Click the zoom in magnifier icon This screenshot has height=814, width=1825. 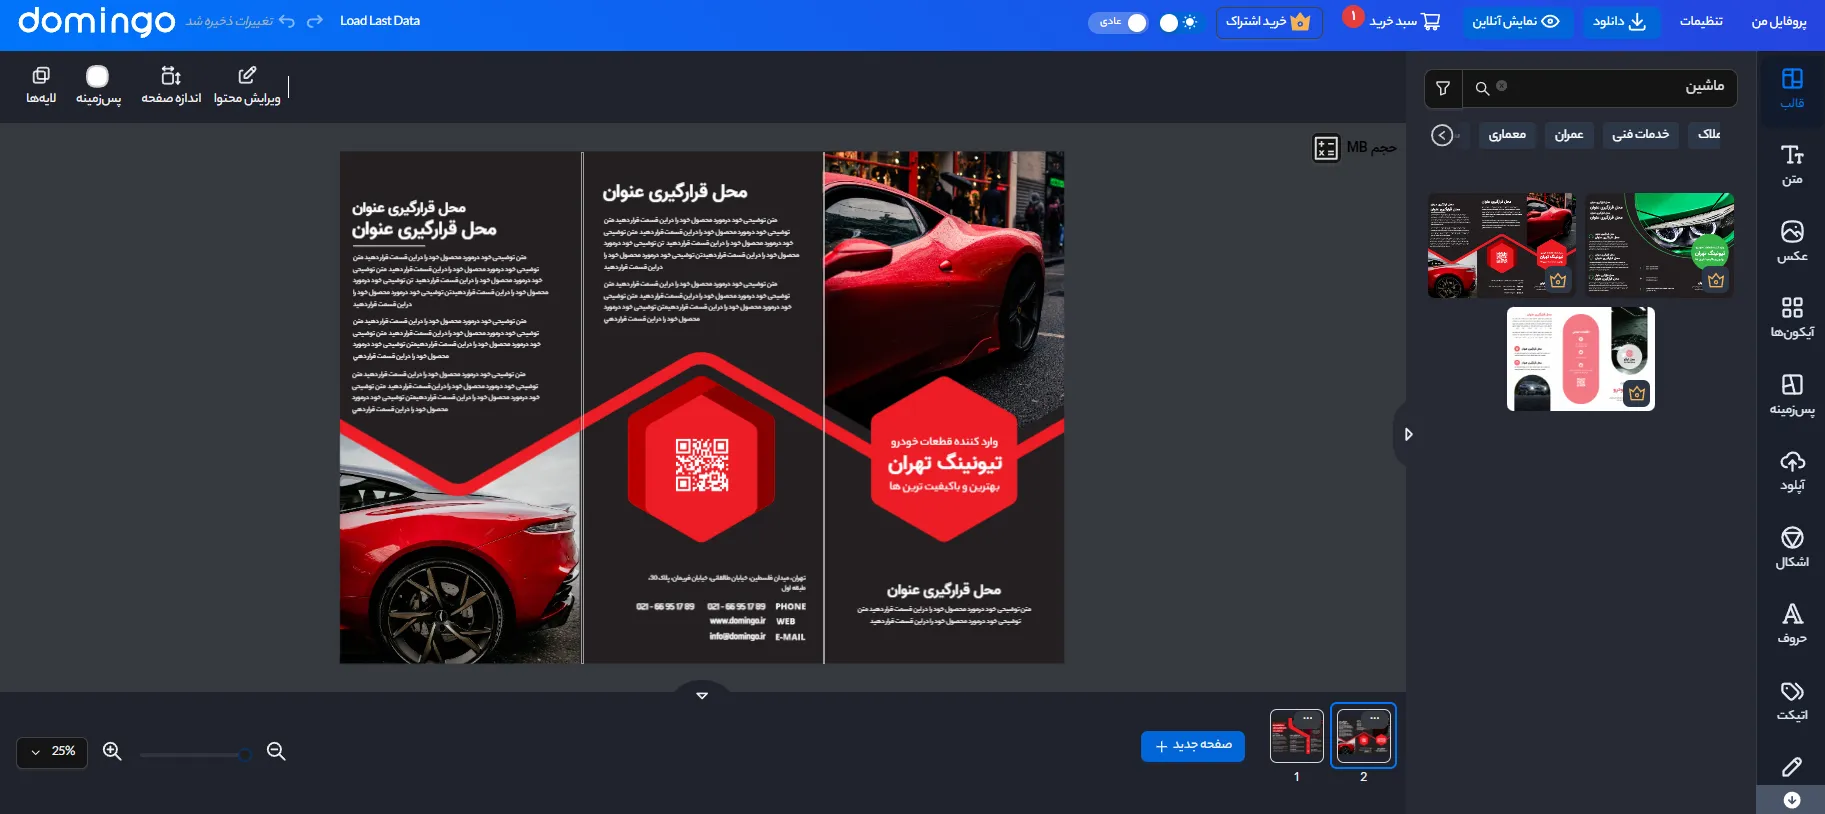(112, 751)
